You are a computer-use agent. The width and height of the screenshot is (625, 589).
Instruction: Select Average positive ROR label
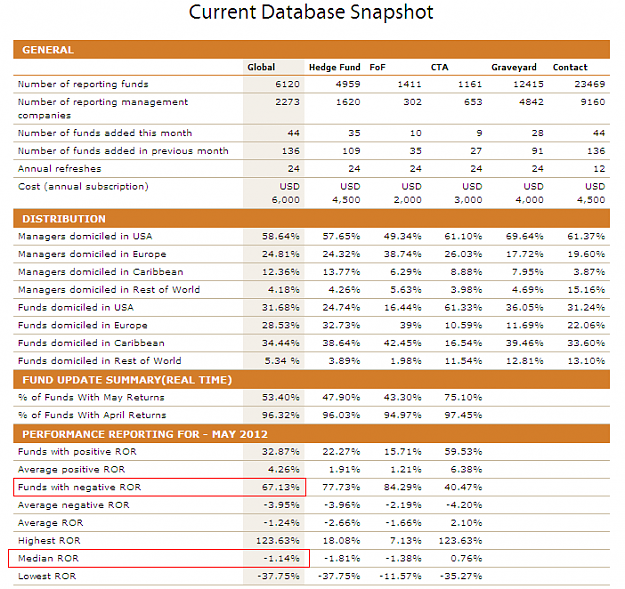tap(71, 469)
